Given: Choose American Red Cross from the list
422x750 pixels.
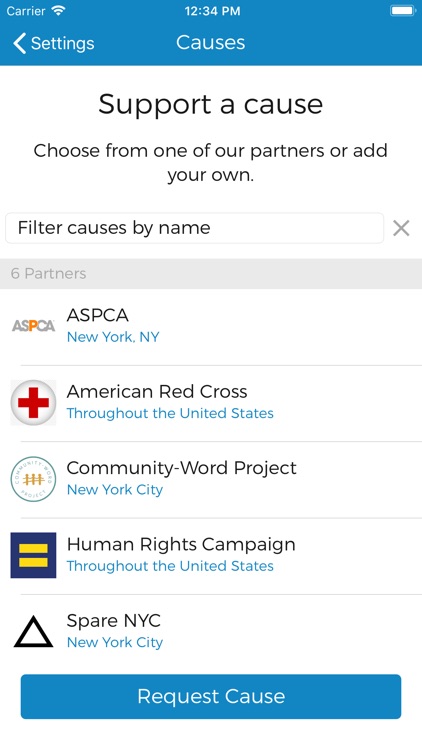Looking at the screenshot, I should click(x=157, y=392).
